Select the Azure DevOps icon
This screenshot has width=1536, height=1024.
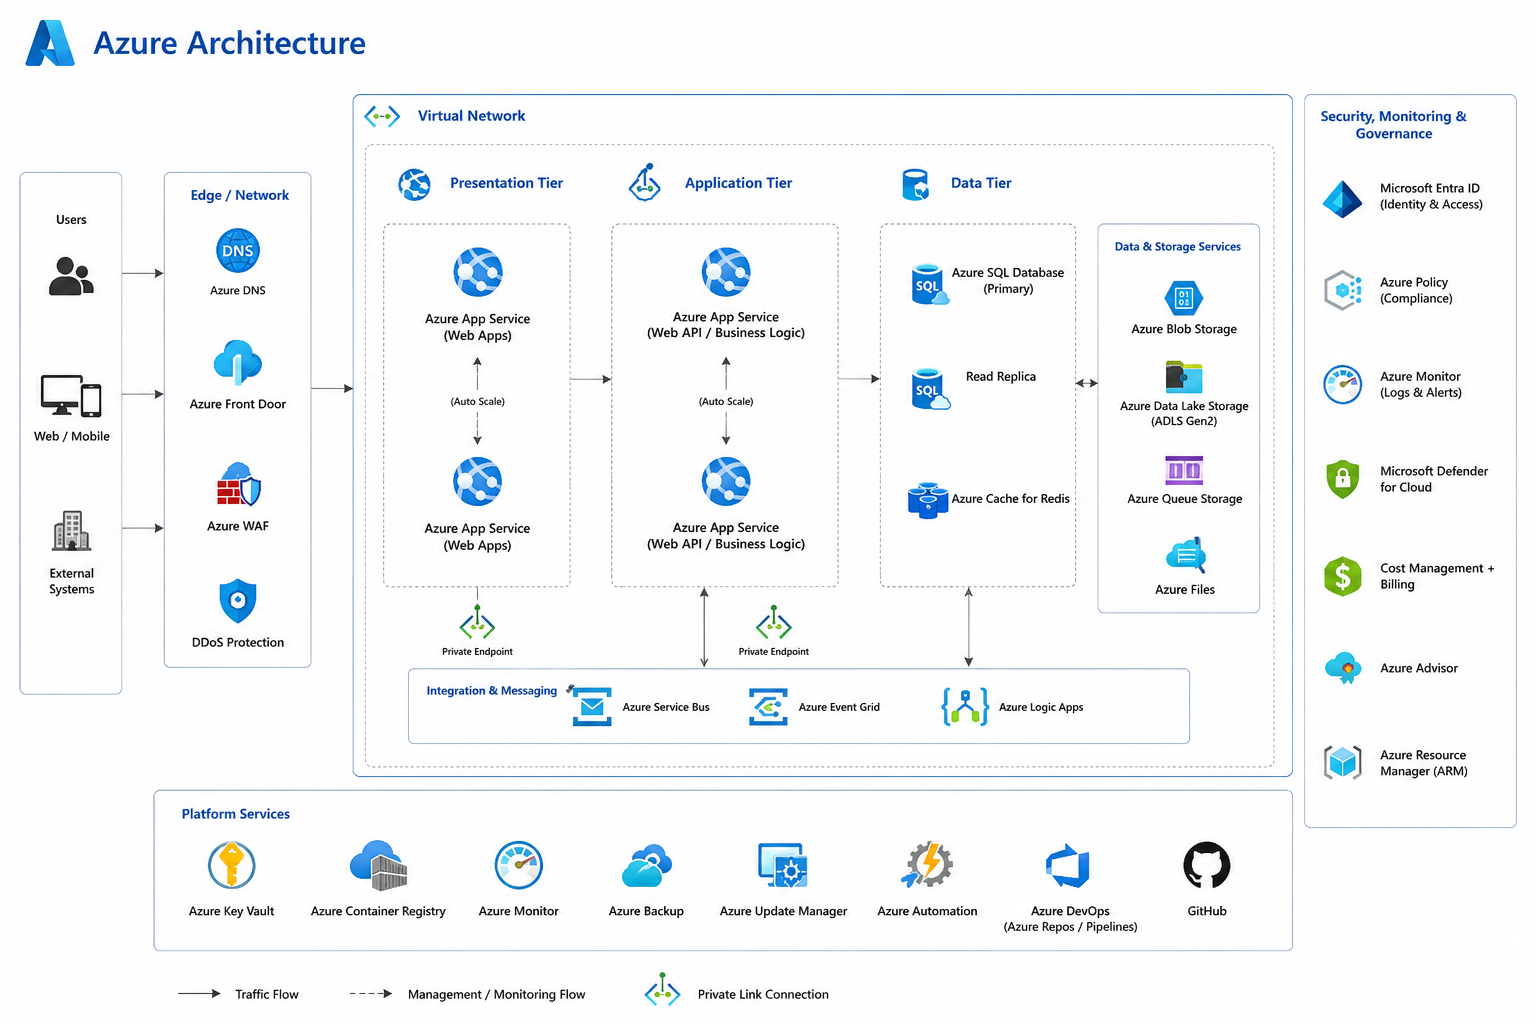pos(1068,866)
